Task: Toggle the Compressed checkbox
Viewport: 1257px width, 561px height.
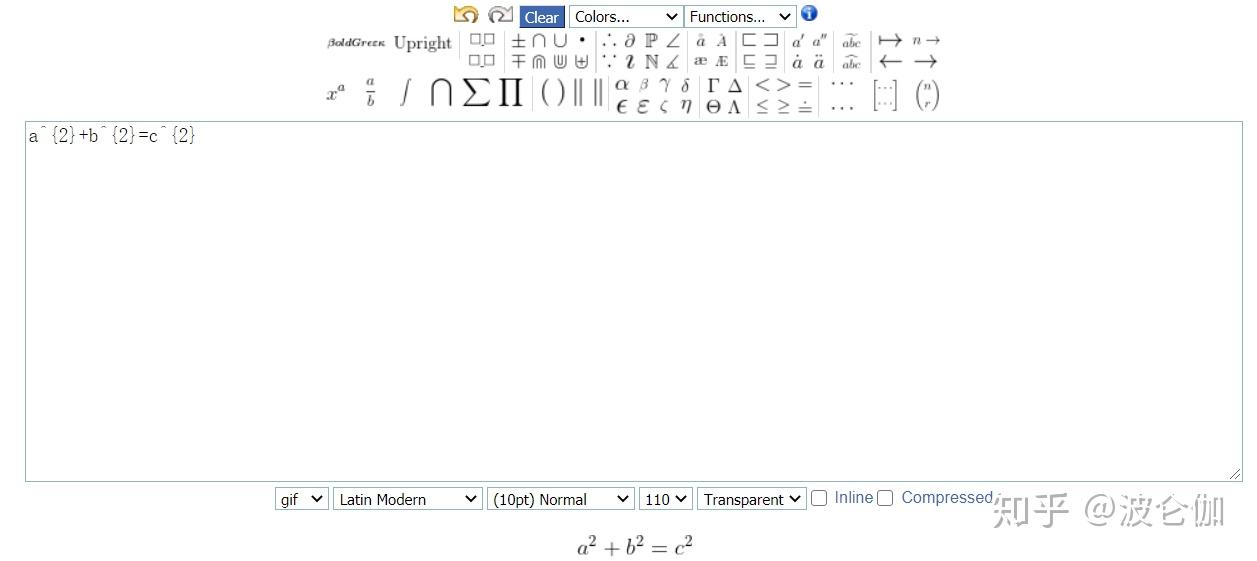Action: click(x=885, y=498)
